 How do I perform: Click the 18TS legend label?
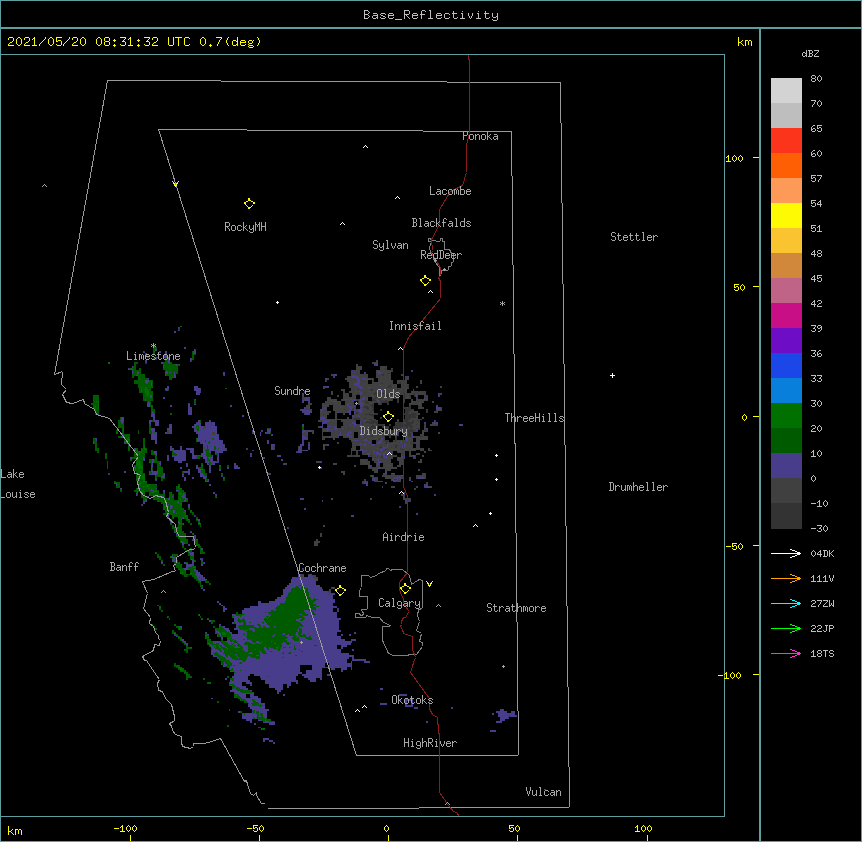click(x=822, y=653)
